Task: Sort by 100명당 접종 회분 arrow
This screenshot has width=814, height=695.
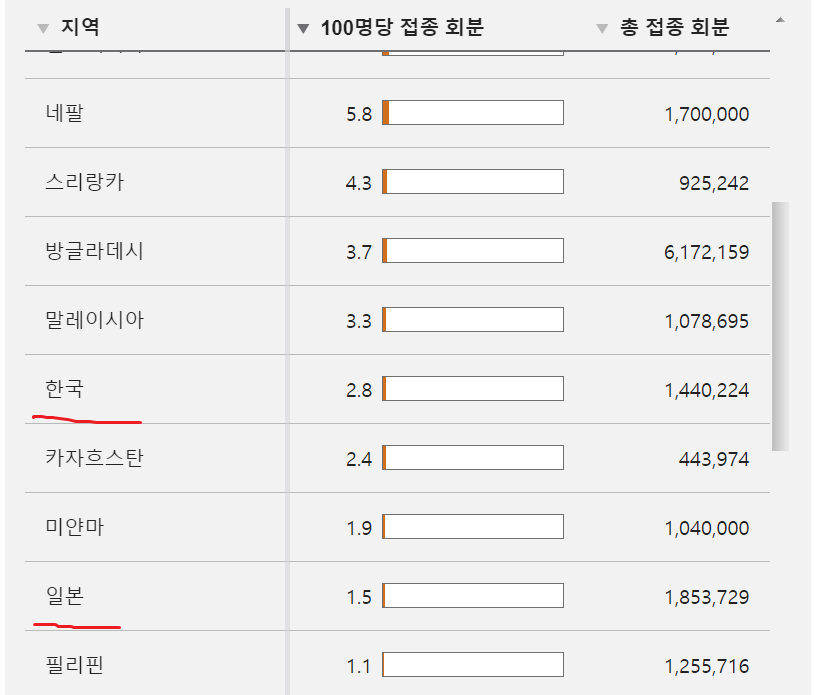Action: coord(303,29)
